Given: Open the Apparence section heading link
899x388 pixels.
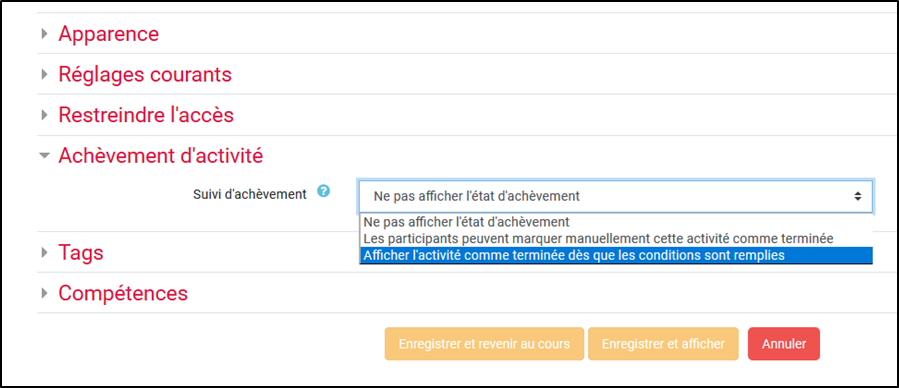Looking at the screenshot, I should pos(108,34).
